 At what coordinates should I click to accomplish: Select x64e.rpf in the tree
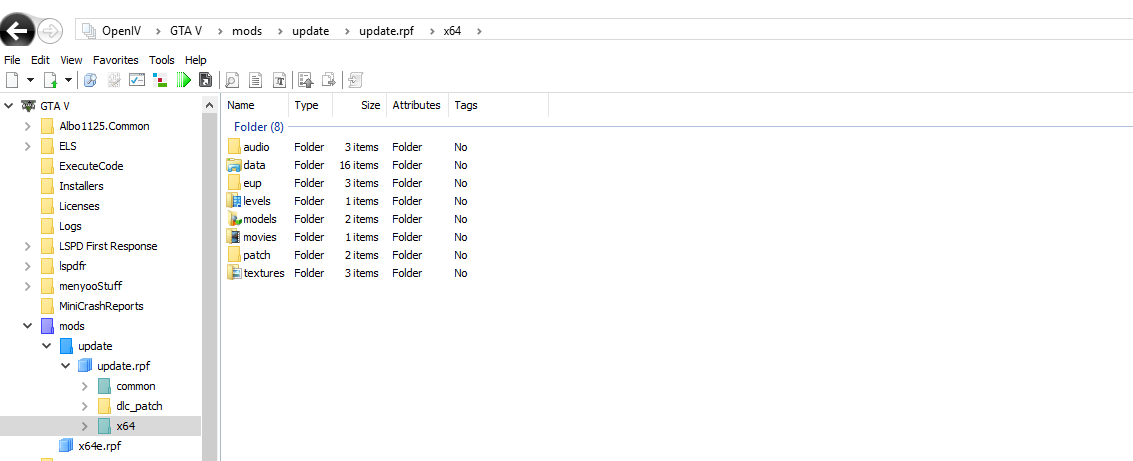click(x=99, y=446)
